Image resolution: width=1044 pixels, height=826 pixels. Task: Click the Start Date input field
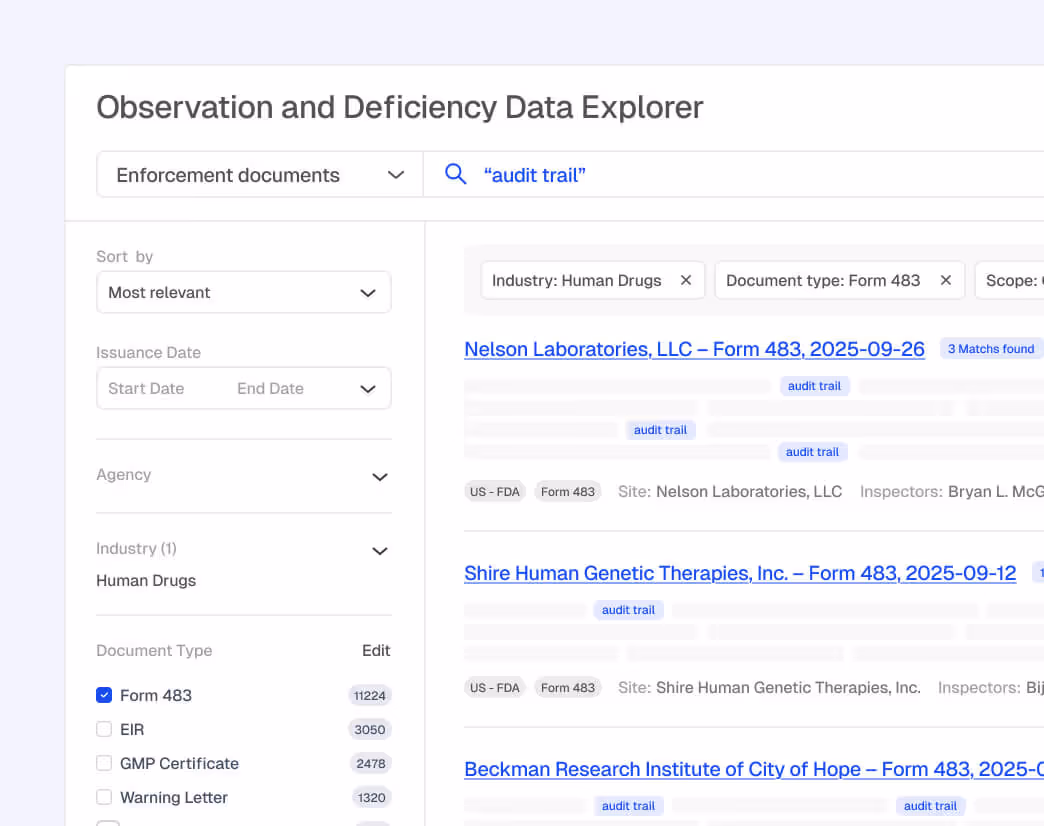pos(145,388)
